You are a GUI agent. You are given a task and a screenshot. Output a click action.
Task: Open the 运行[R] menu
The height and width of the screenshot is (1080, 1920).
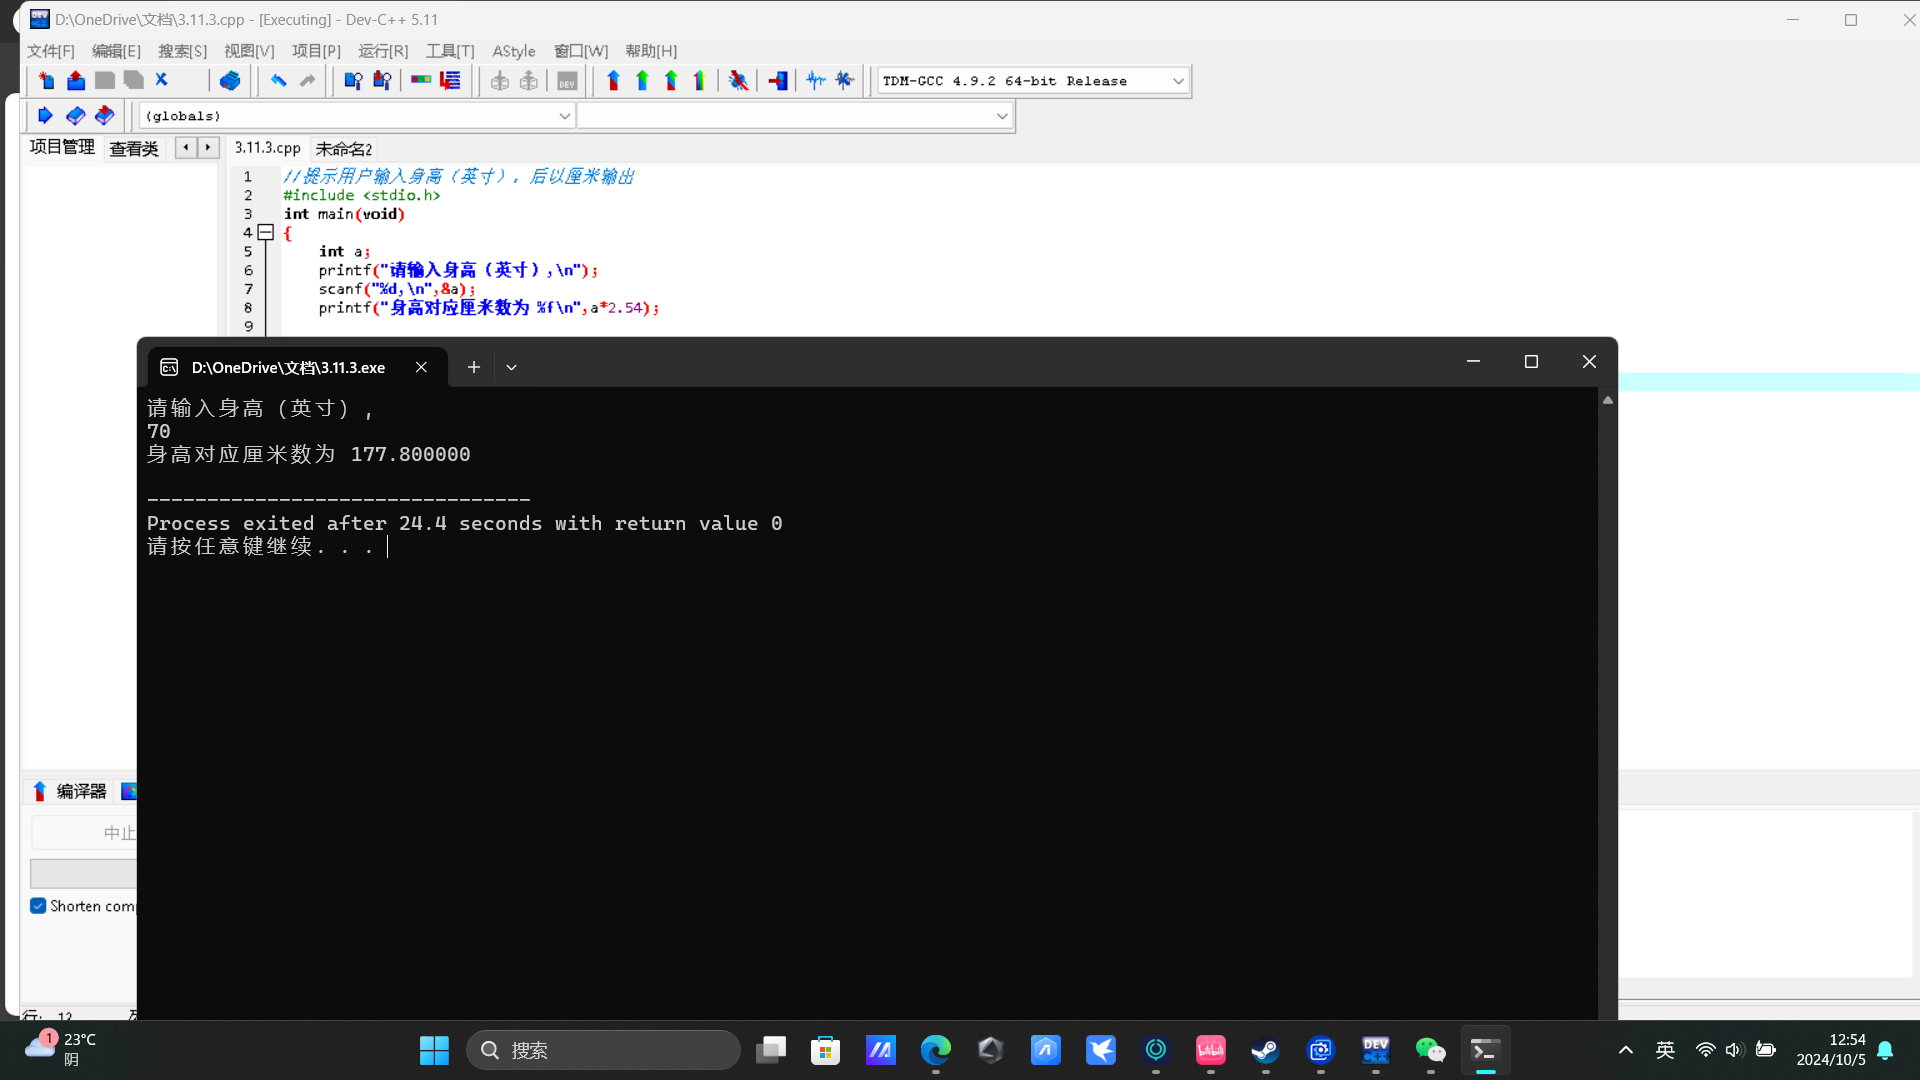[x=383, y=51]
